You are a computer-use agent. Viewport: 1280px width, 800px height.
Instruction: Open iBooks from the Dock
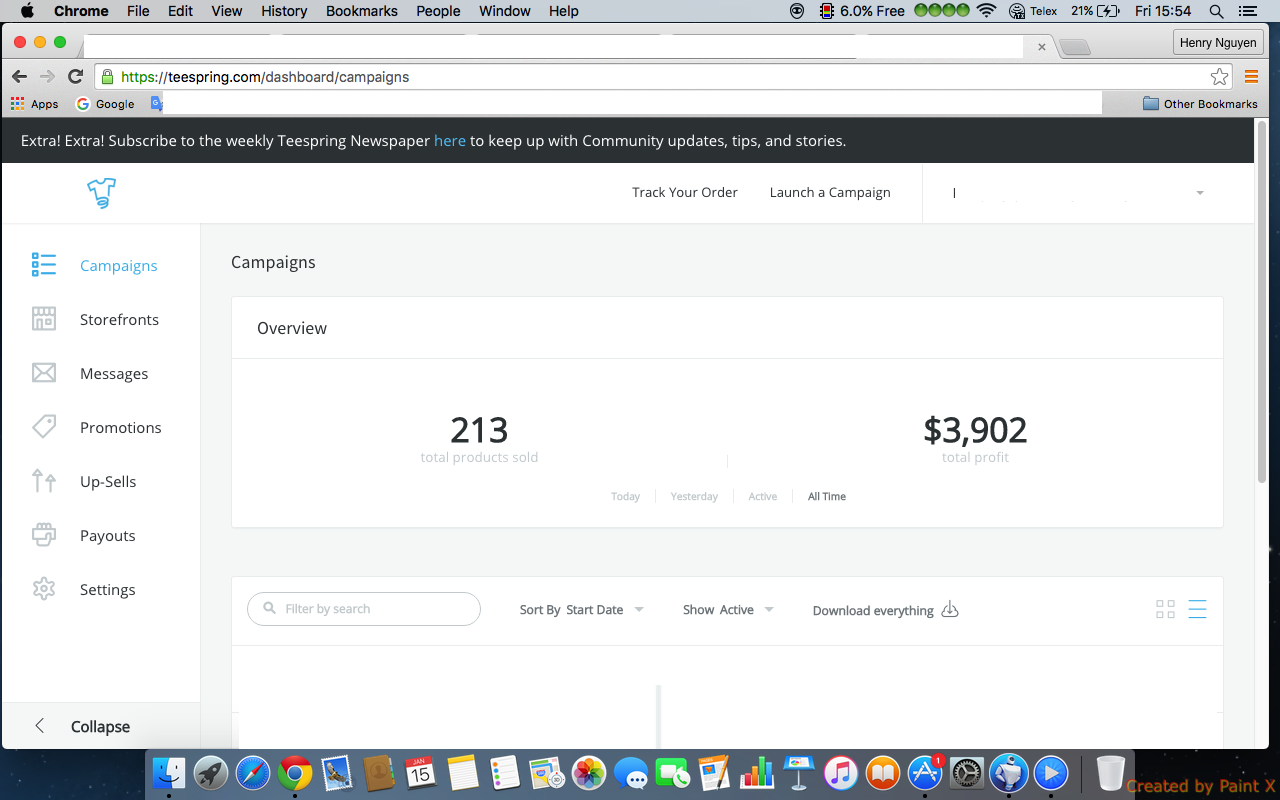tap(883, 773)
